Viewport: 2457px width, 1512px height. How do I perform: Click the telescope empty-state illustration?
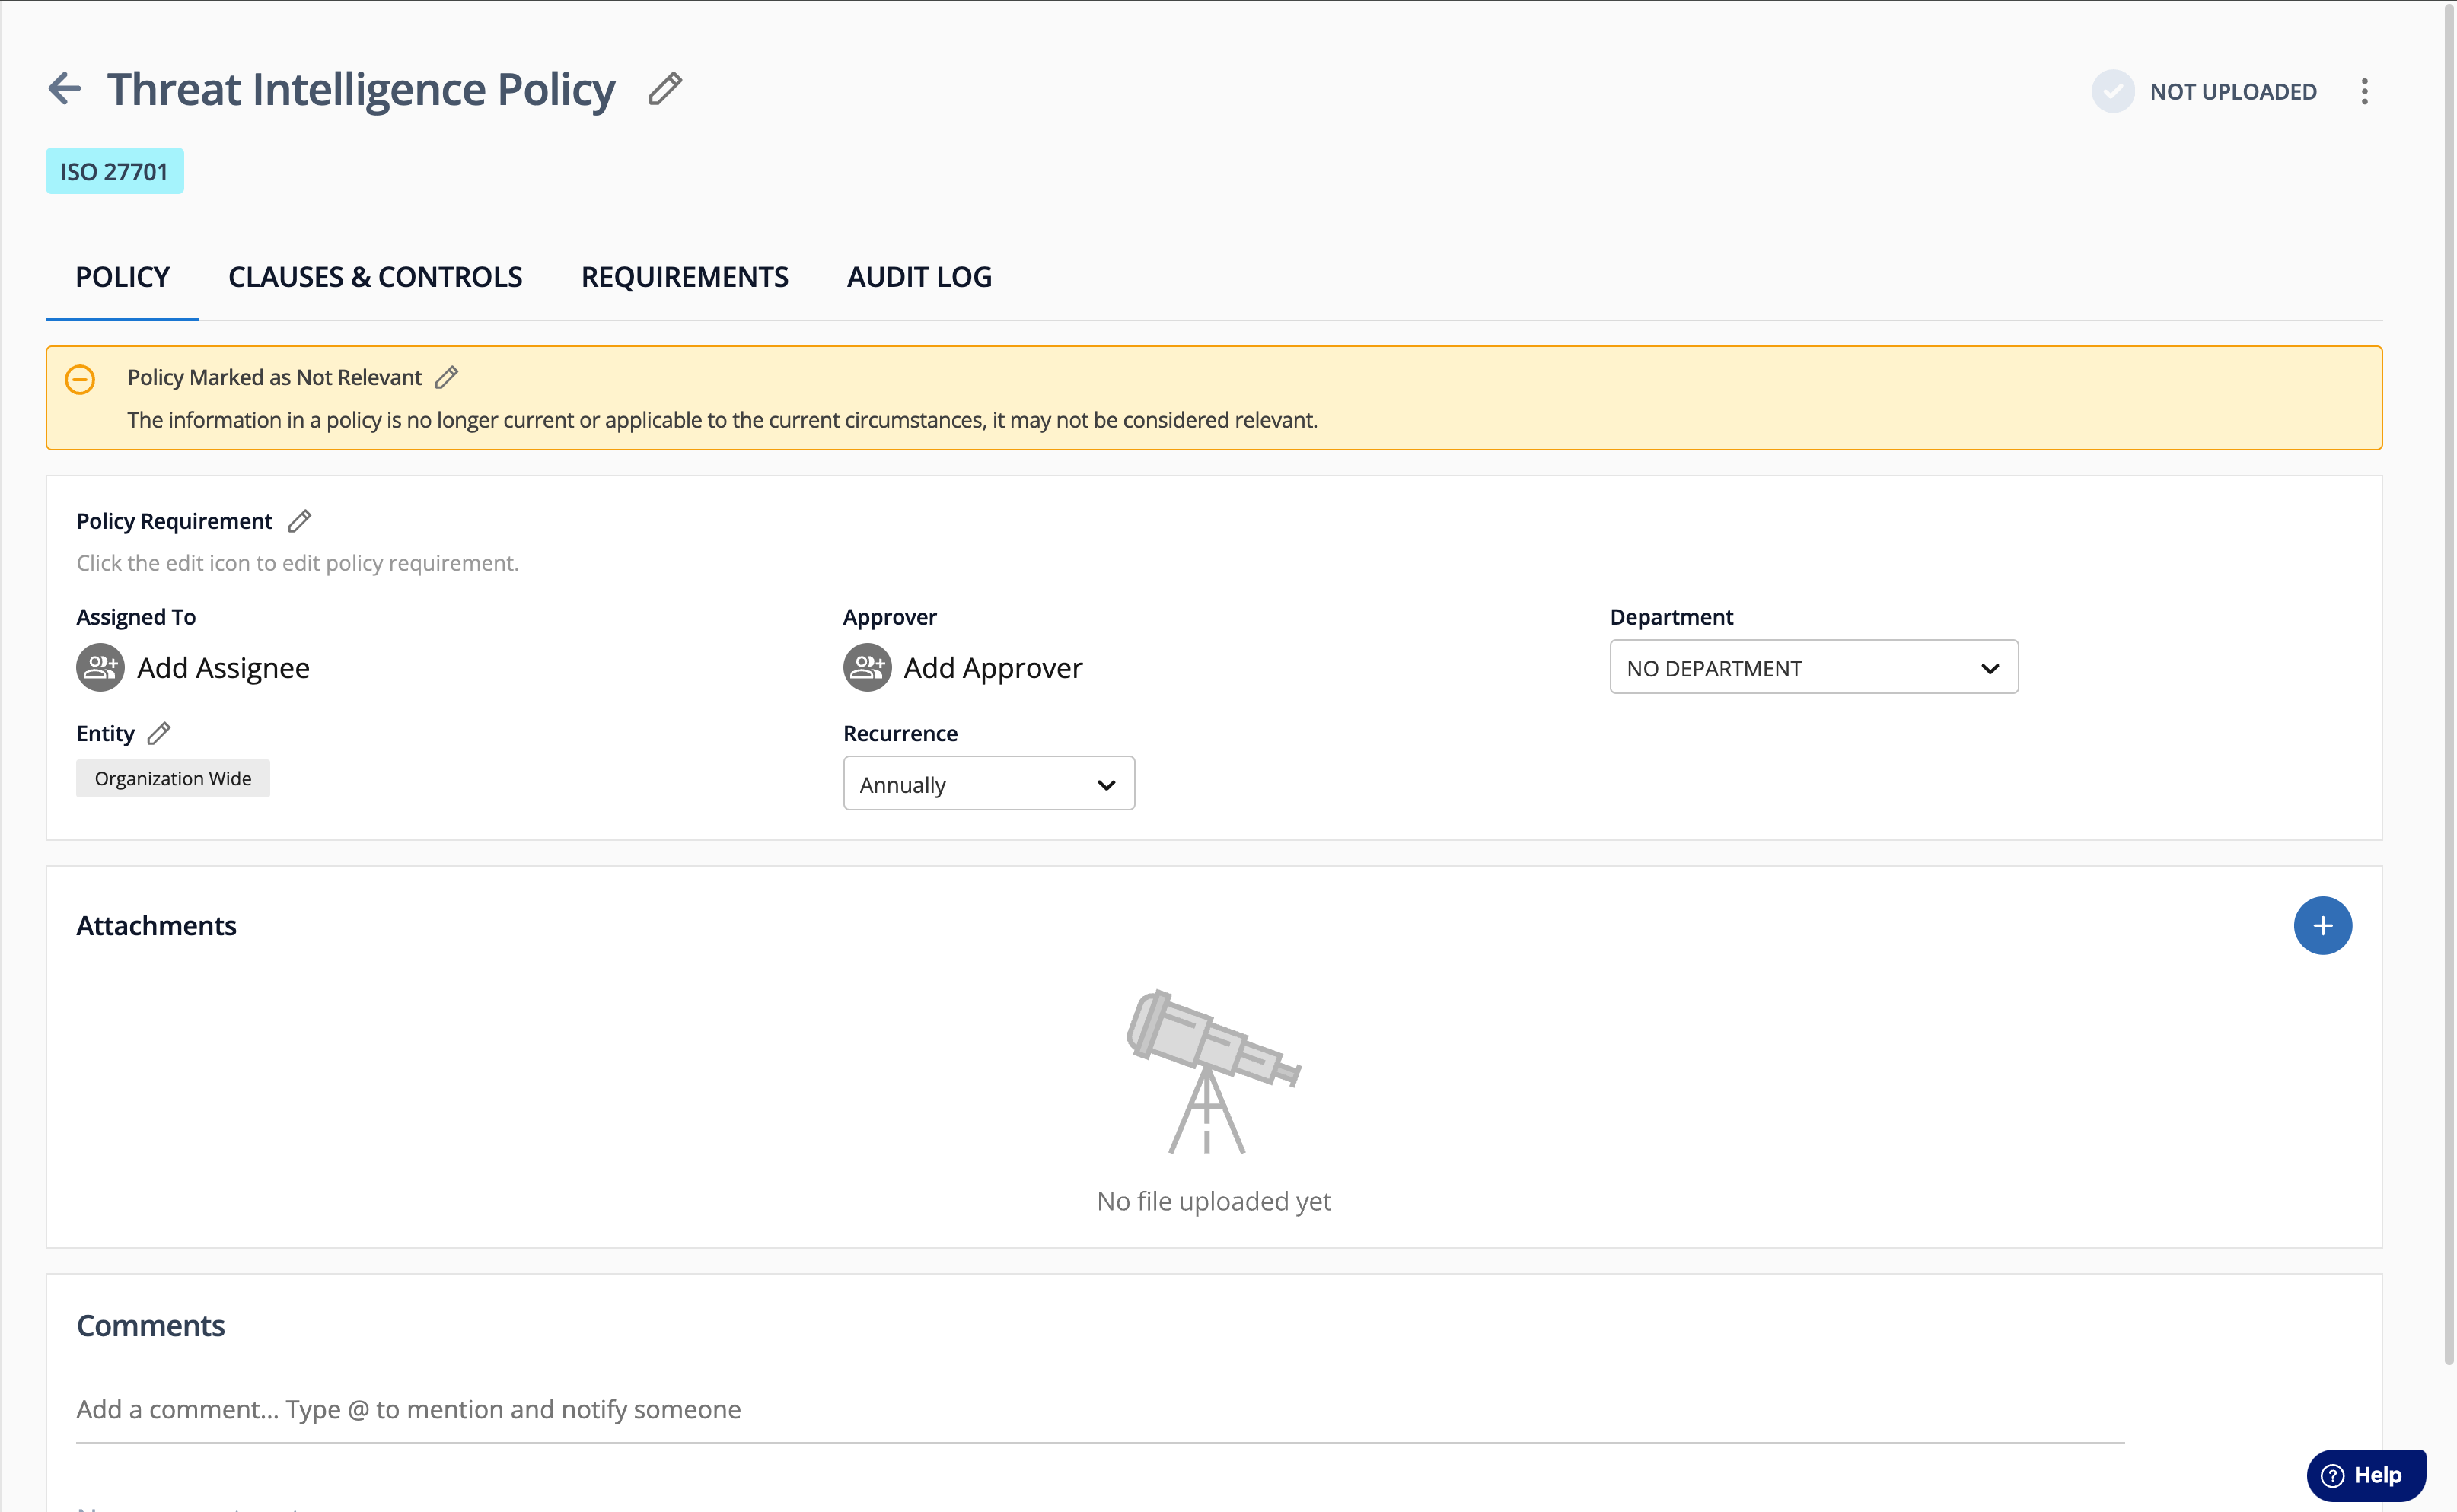(x=1214, y=1071)
